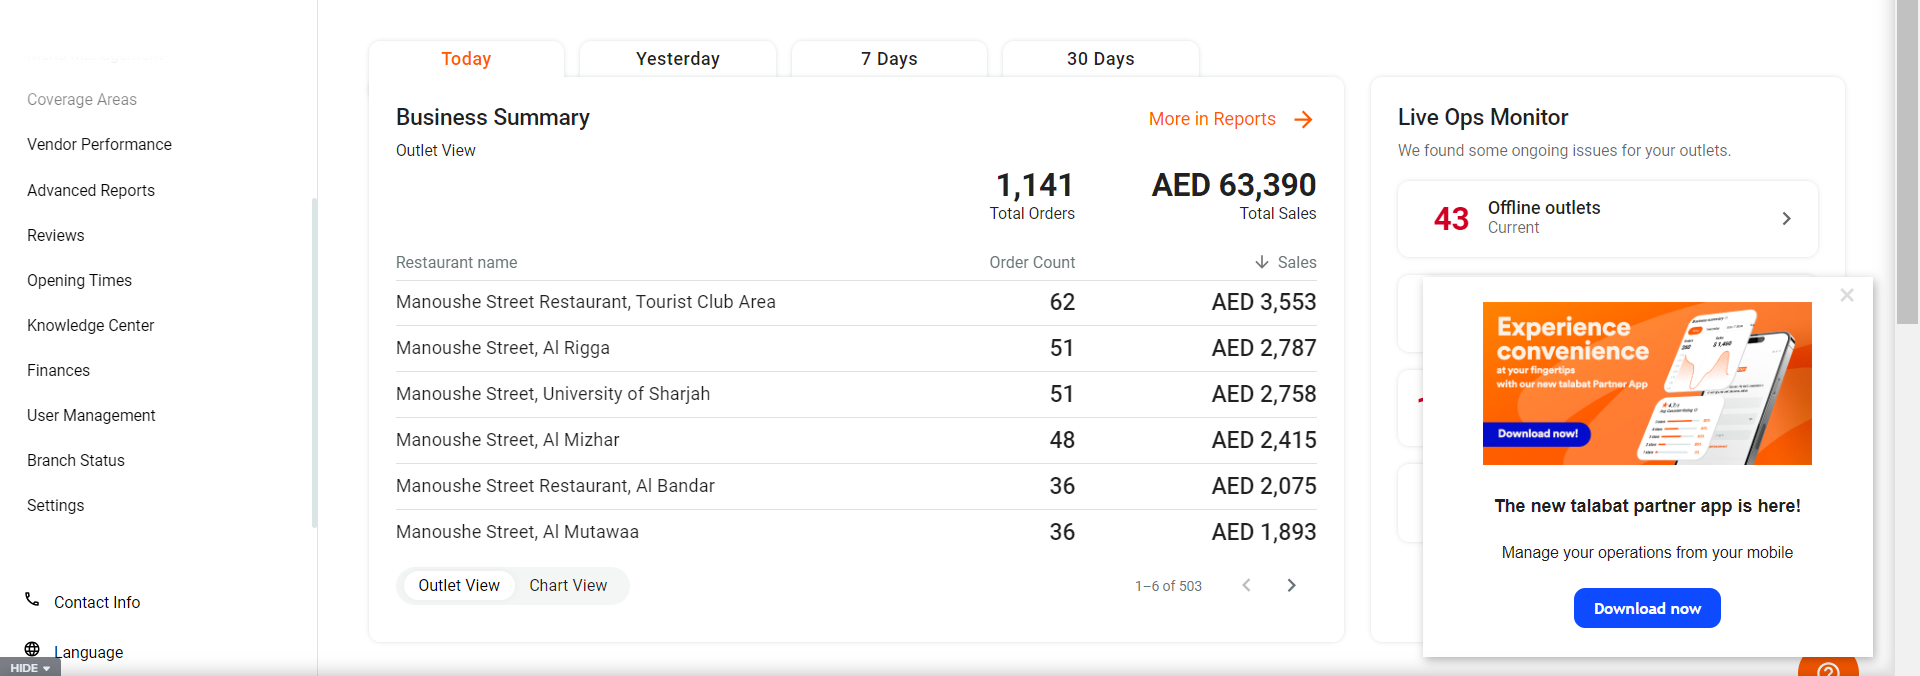Switch to Chart View
This screenshot has height=676, width=1920.
(x=568, y=586)
